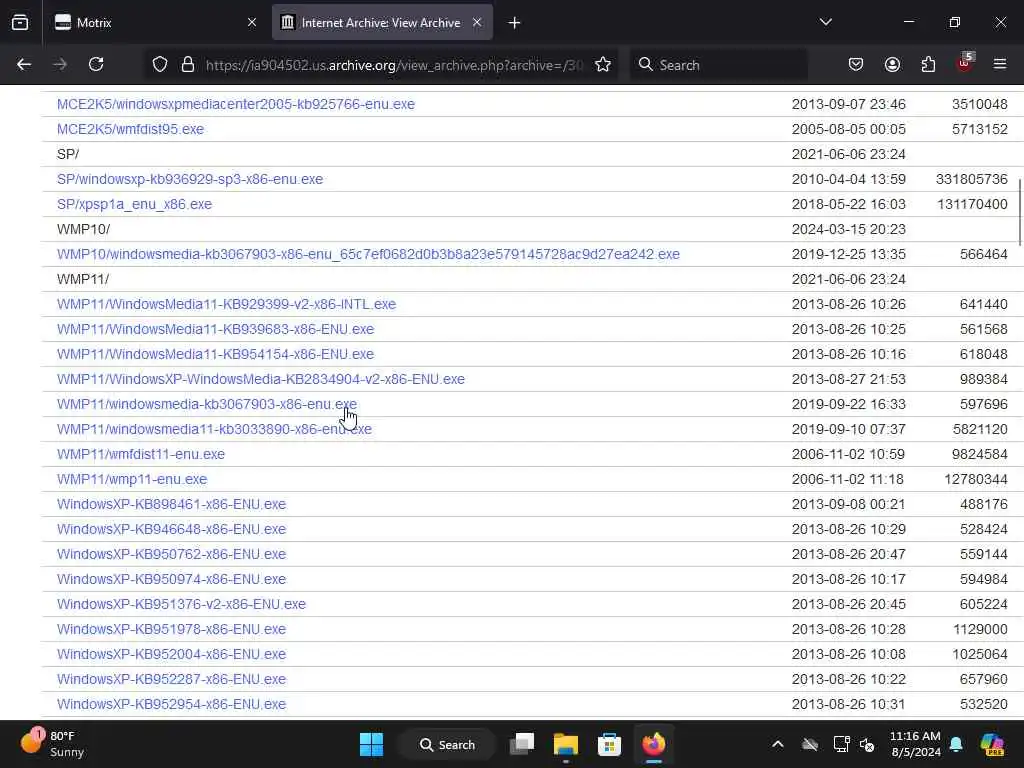Click date 2006-11-02 11:18
1024x768 pixels.
(x=848, y=479)
